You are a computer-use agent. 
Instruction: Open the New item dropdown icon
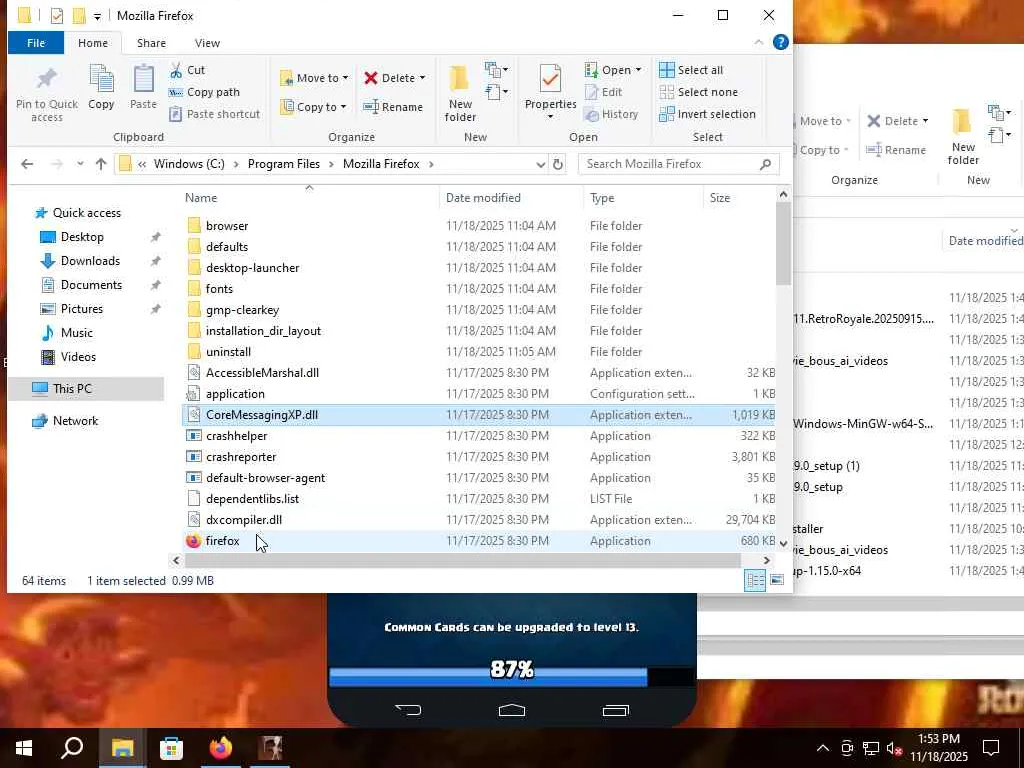[x=496, y=69]
